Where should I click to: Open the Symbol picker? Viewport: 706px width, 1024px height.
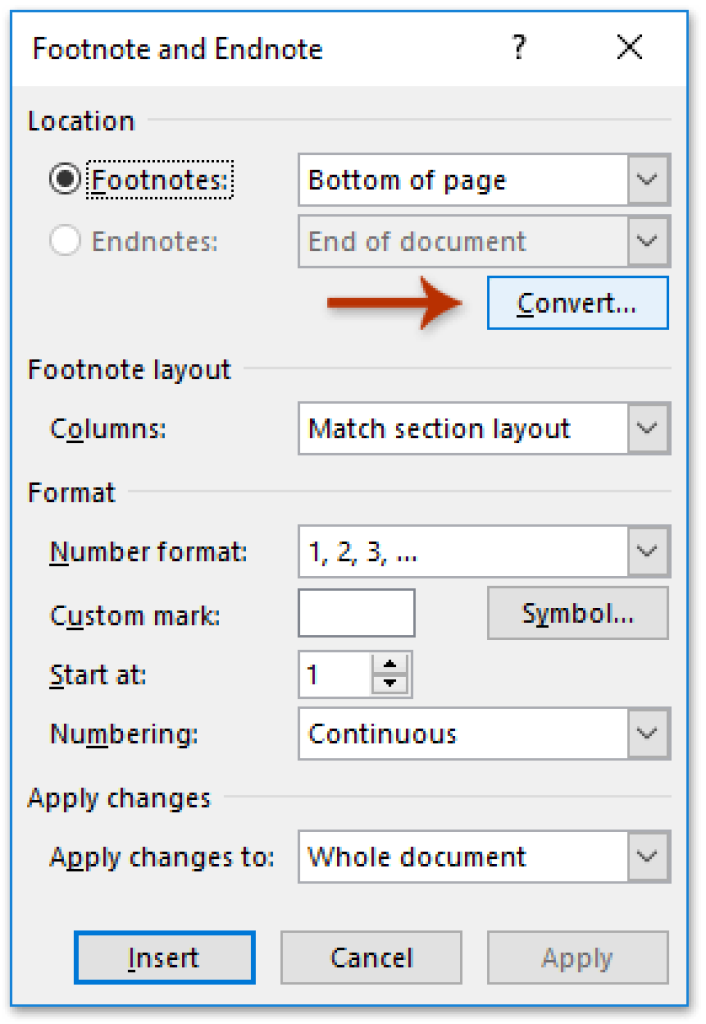point(577,613)
